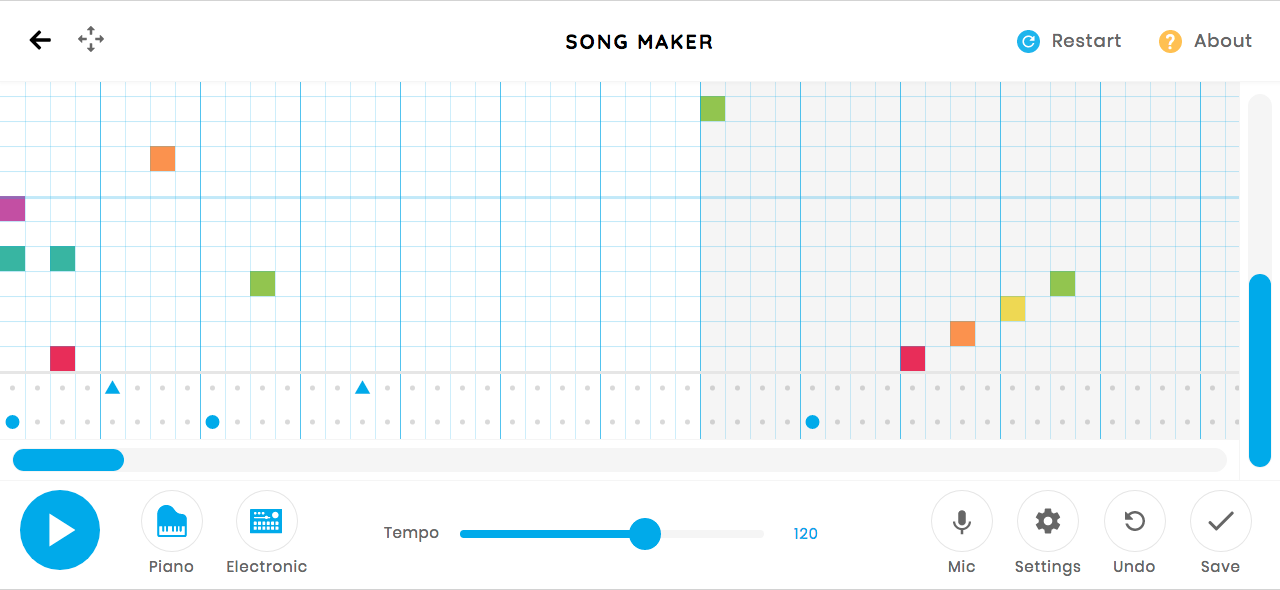Click the vertical scrollbar thumb

(1259, 370)
